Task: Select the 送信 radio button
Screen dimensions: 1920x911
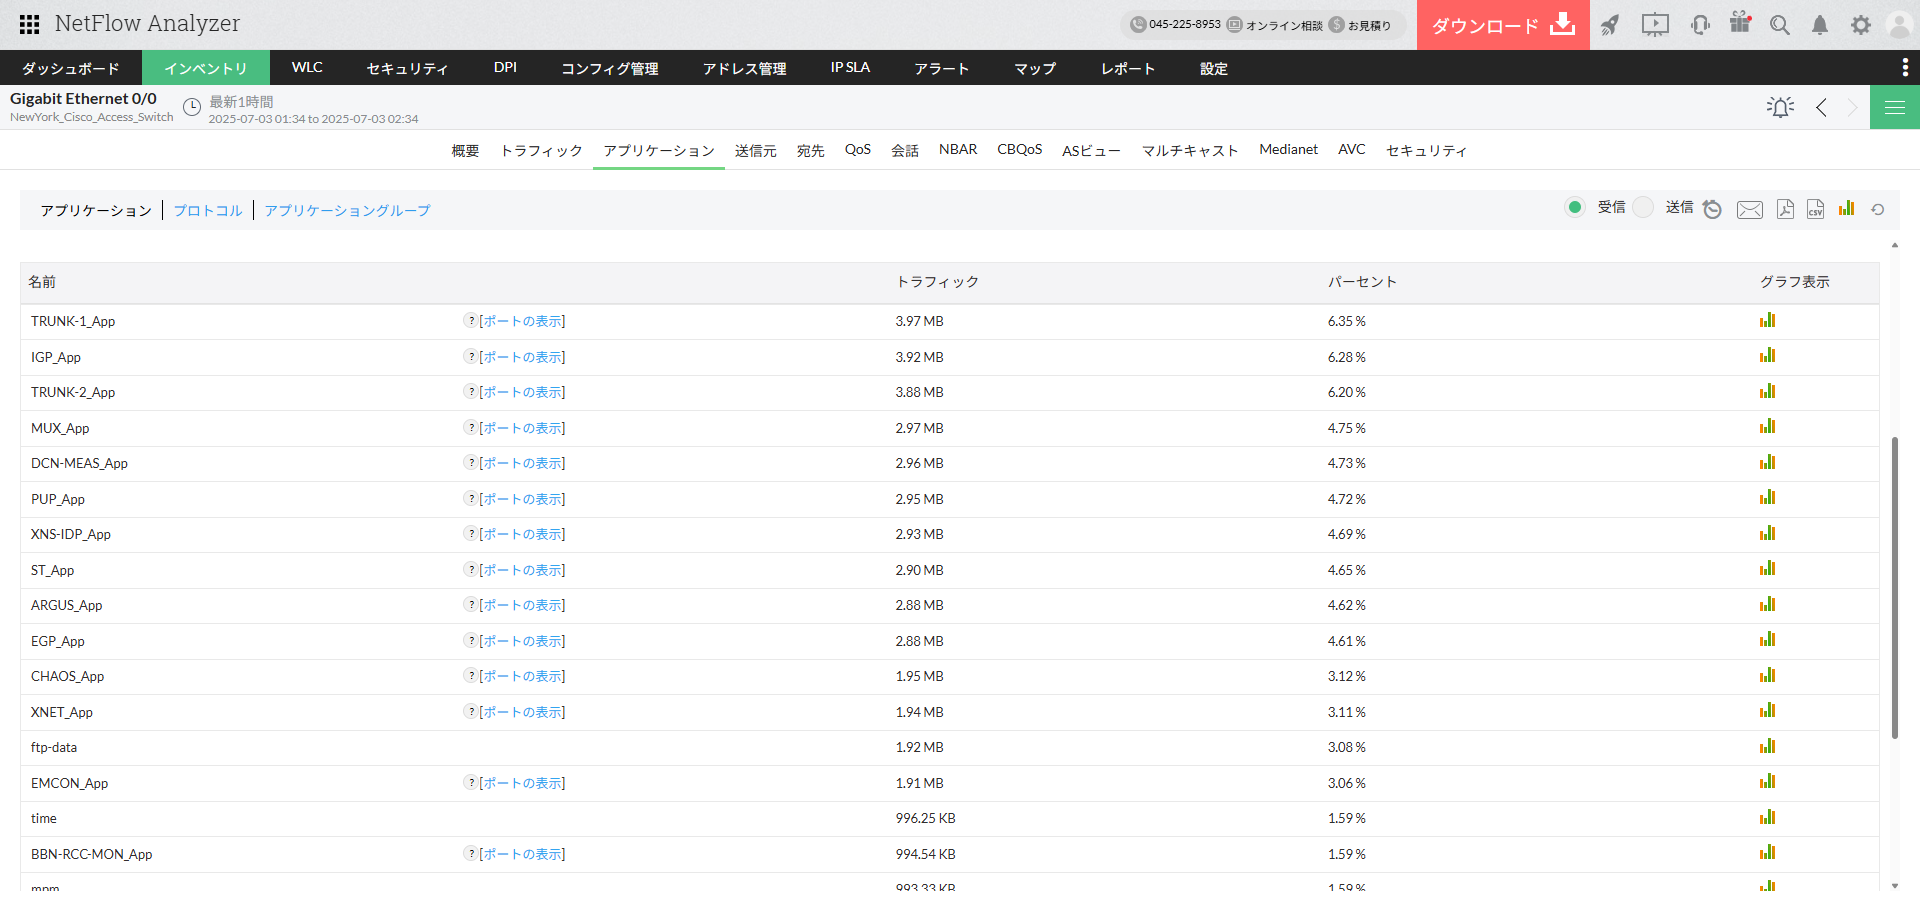Action: (x=1643, y=207)
